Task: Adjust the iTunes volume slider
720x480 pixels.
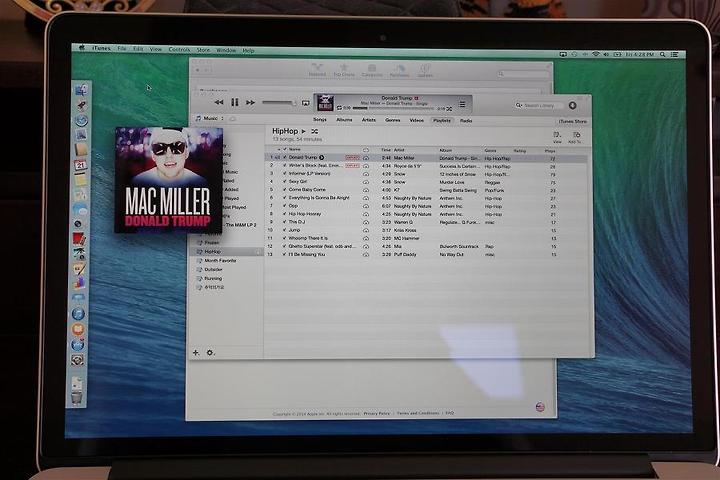Action: click(x=279, y=102)
